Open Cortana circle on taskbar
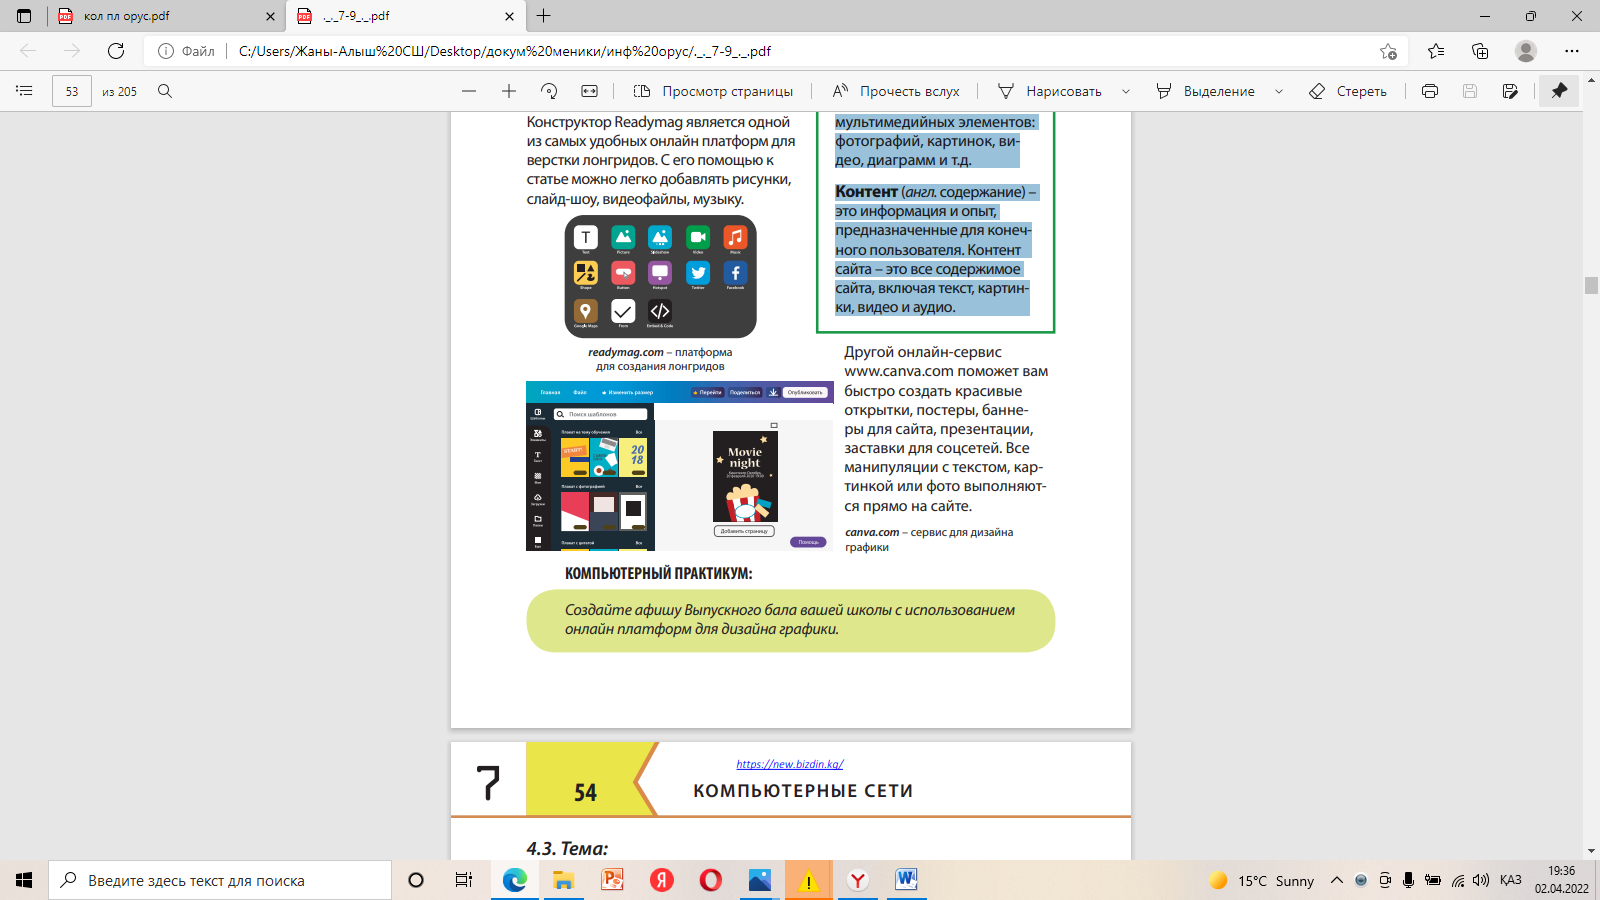1600x900 pixels. pos(416,880)
